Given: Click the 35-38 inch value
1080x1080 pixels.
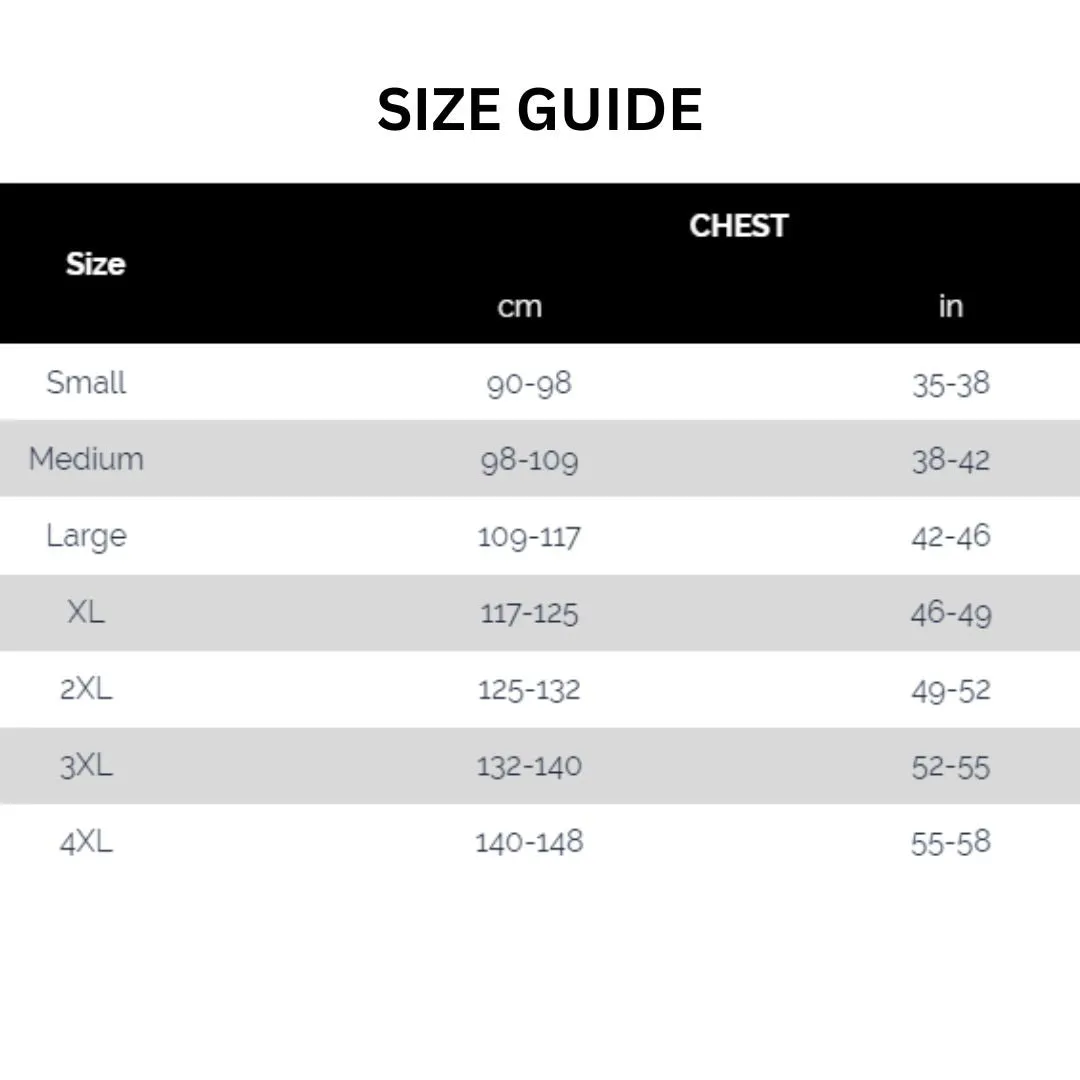Looking at the screenshot, I should [x=951, y=384].
